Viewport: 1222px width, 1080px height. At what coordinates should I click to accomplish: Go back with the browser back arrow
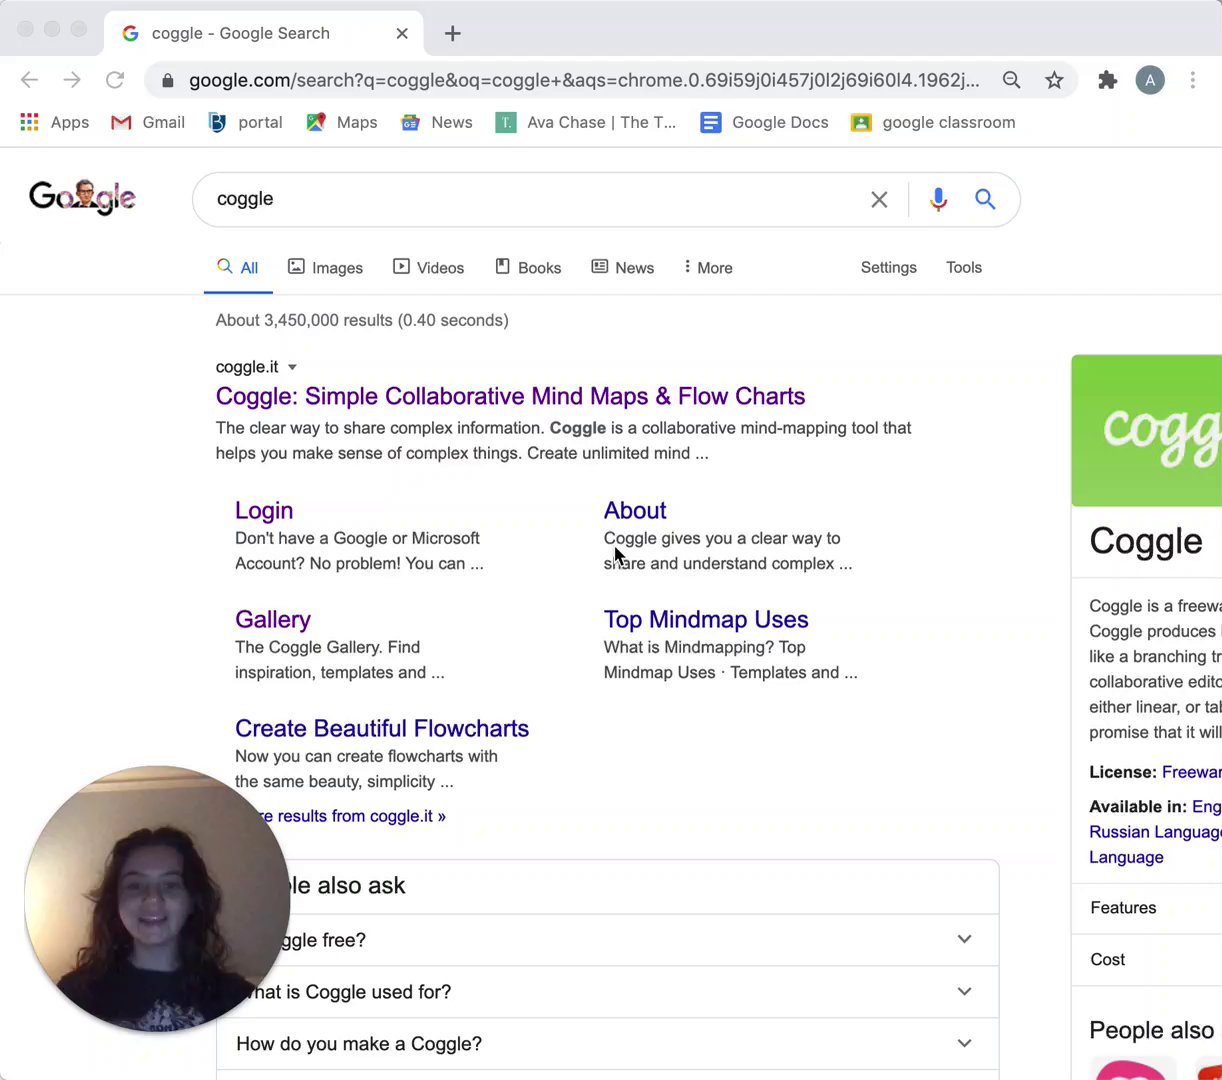pos(29,80)
